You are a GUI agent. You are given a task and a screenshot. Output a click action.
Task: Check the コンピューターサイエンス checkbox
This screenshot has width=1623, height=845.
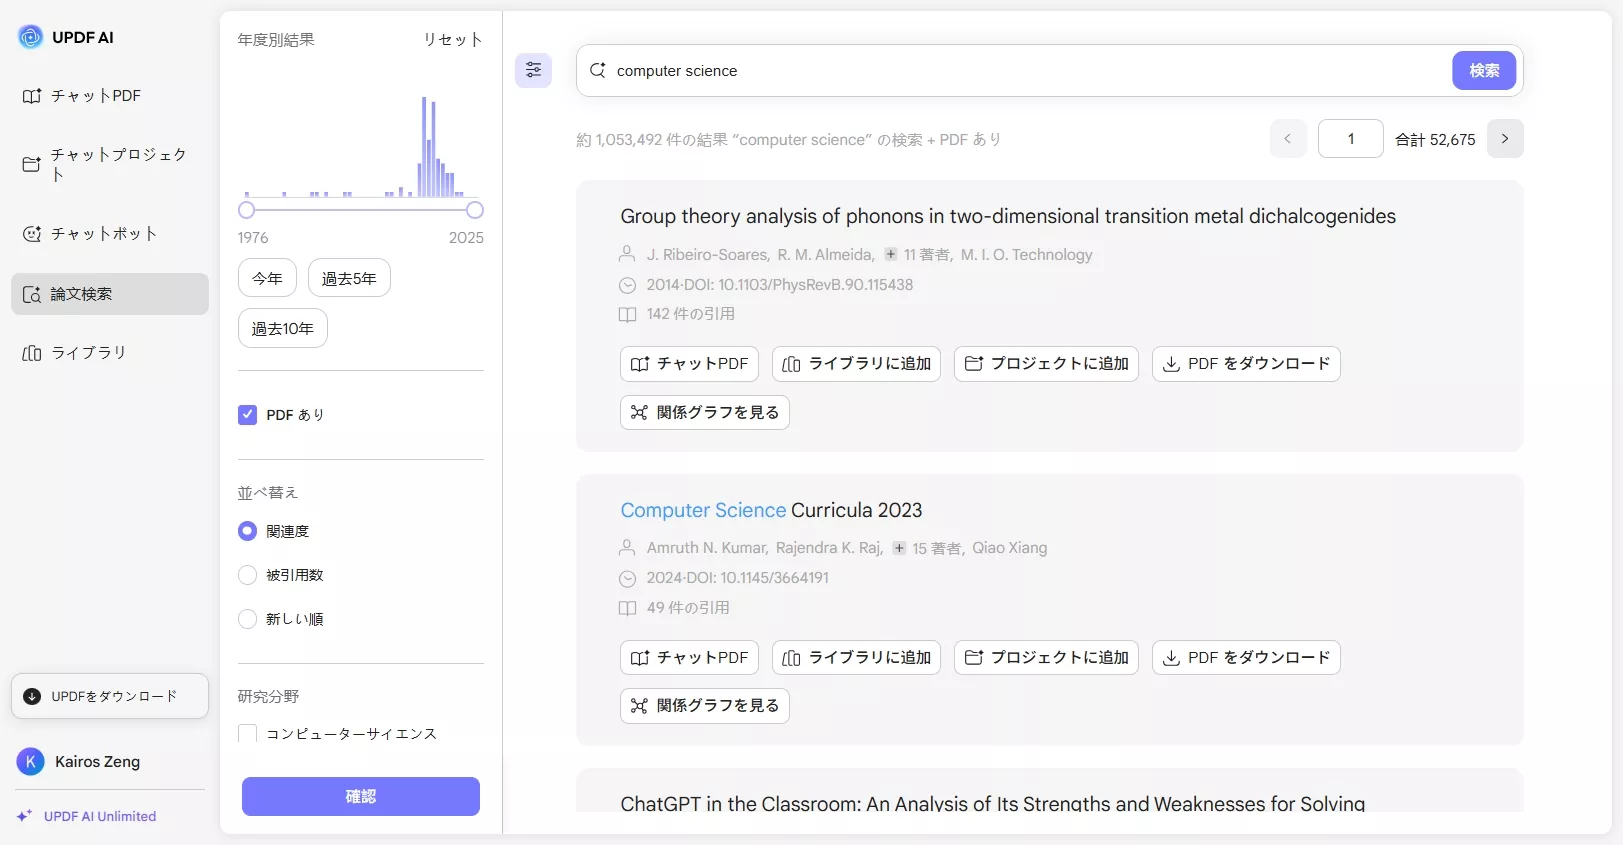247,734
